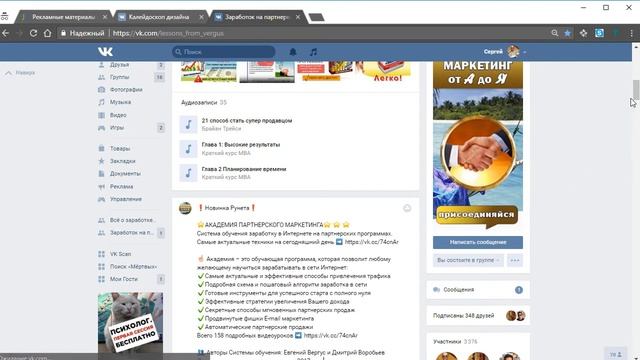Click the browser back arrow
The image size is (640, 360).
pos(6,33)
